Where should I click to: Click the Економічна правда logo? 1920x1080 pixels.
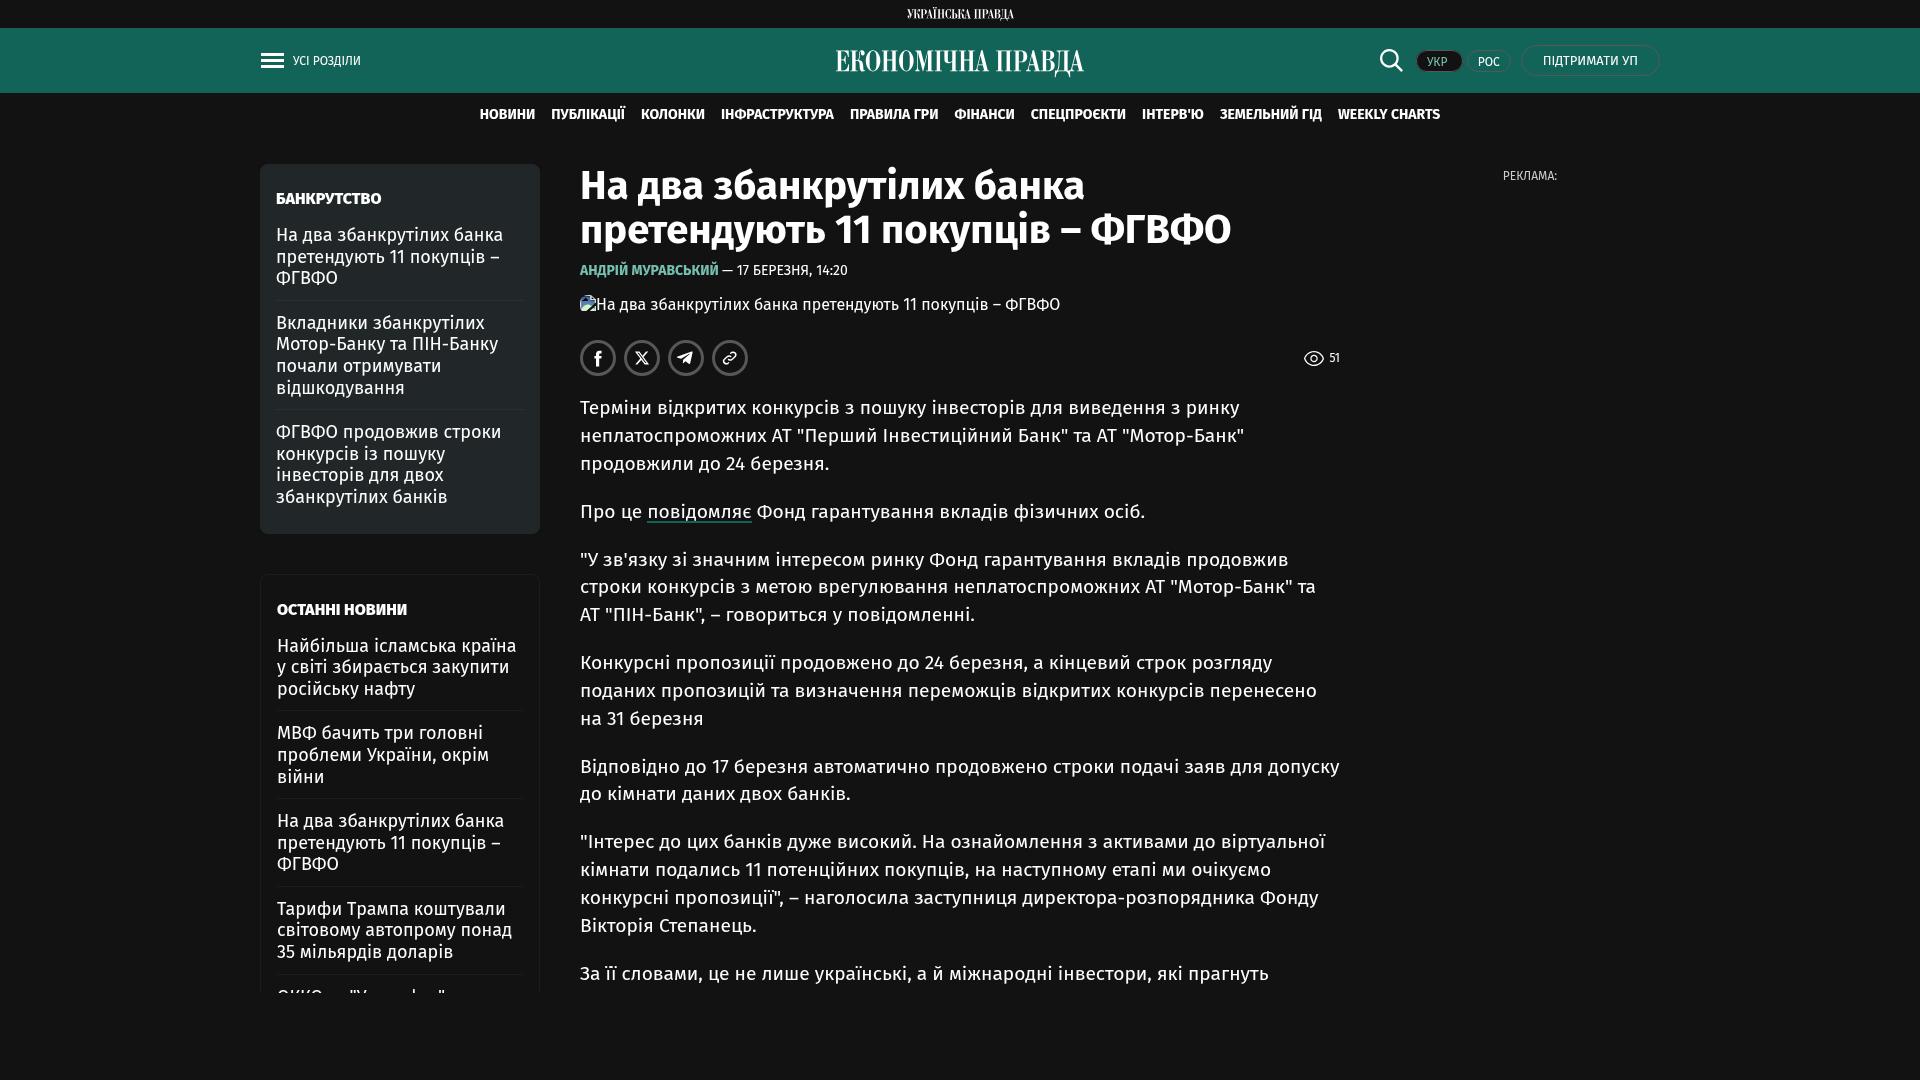[960, 62]
